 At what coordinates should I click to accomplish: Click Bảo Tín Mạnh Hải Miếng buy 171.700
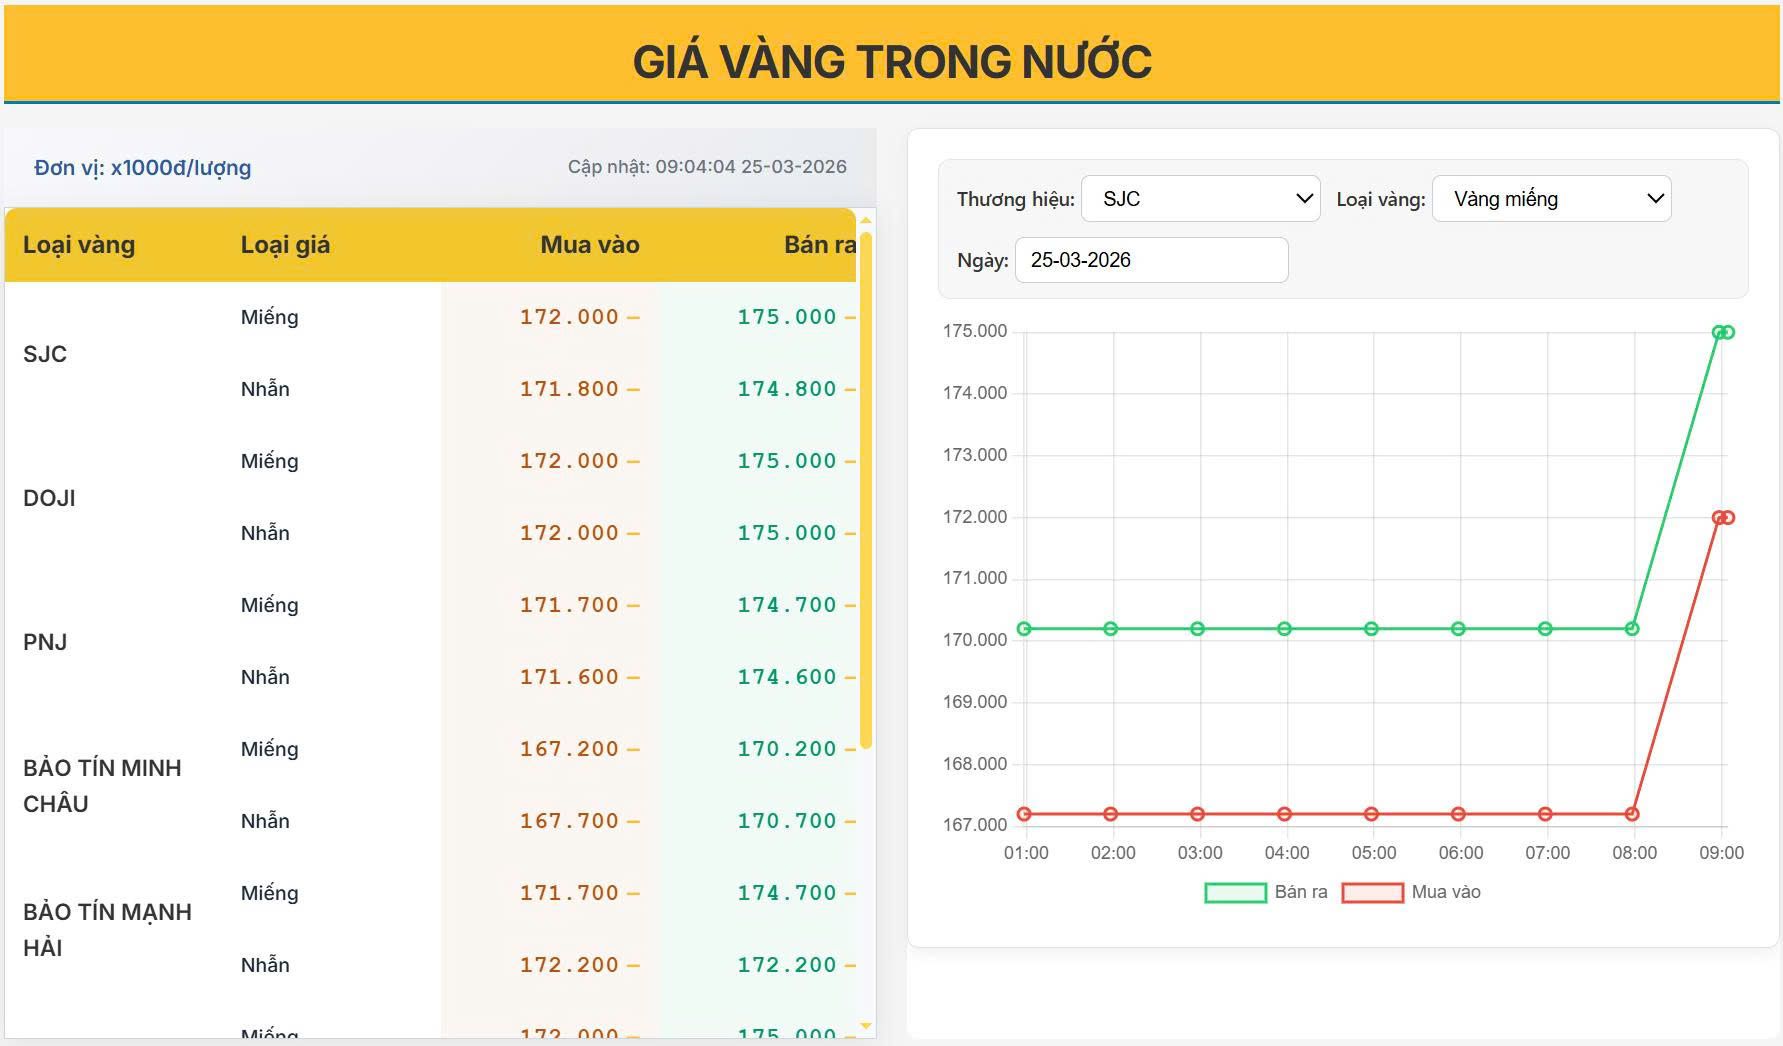click(x=569, y=893)
